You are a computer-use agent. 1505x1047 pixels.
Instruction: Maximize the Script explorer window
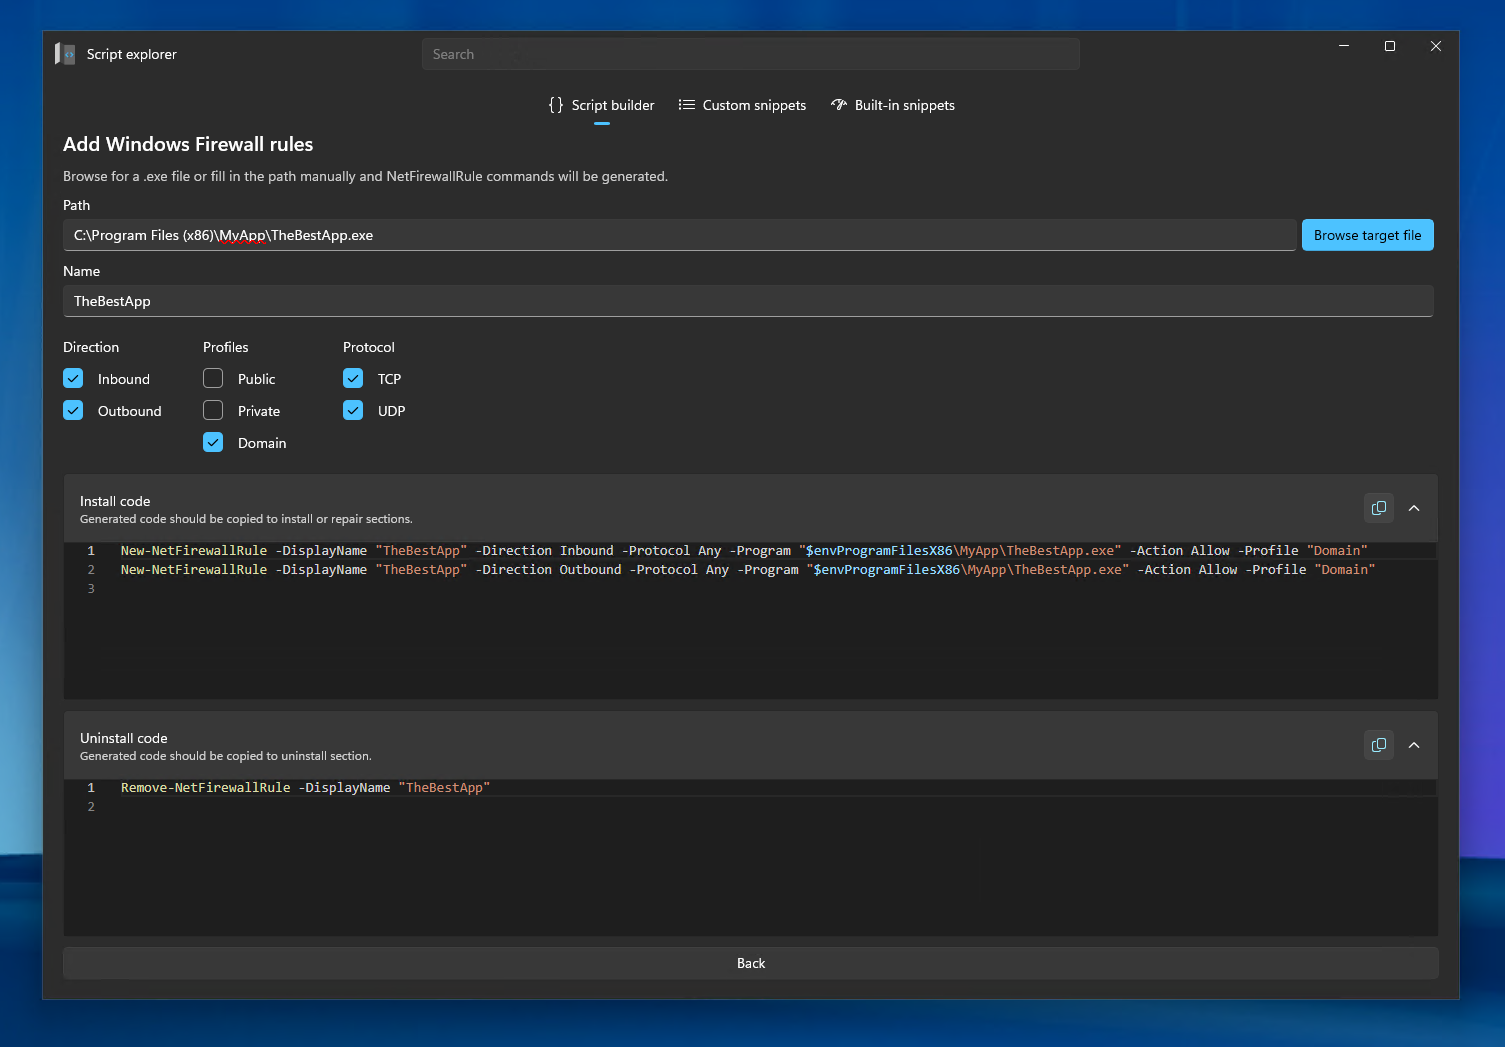click(1390, 46)
